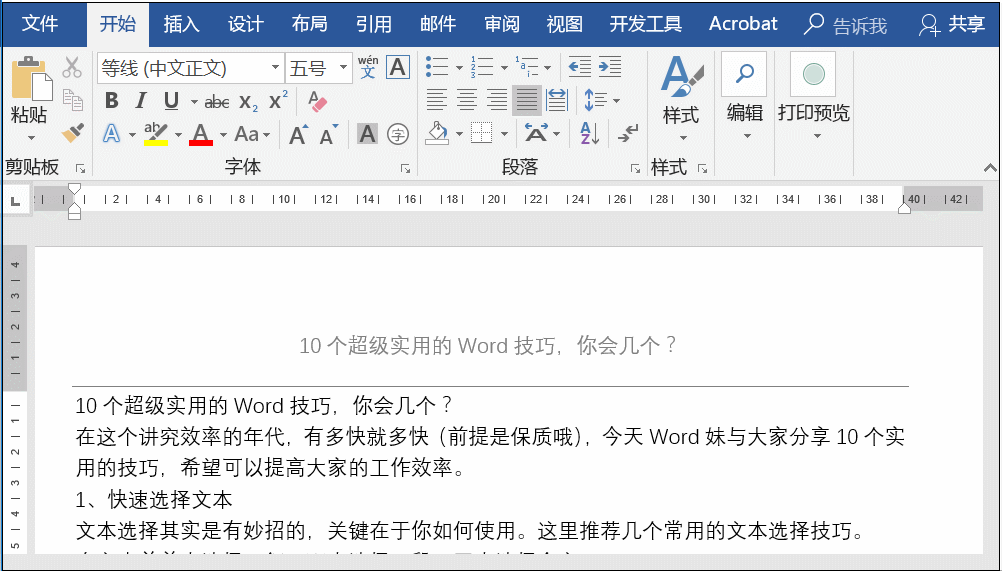The width and height of the screenshot is (1002, 571).
Task: Align text right
Action: pyautogui.click(x=497, y=100)
